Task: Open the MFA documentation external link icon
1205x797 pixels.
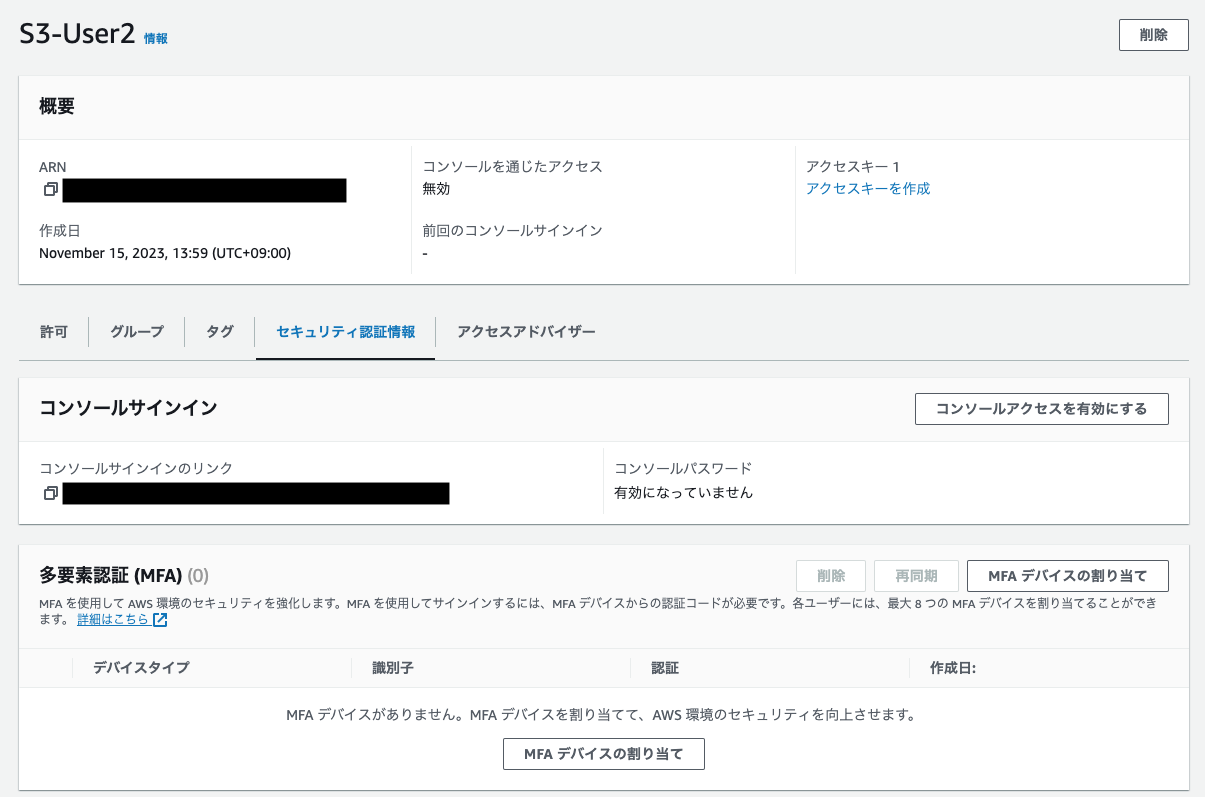Action: point(160,619)
